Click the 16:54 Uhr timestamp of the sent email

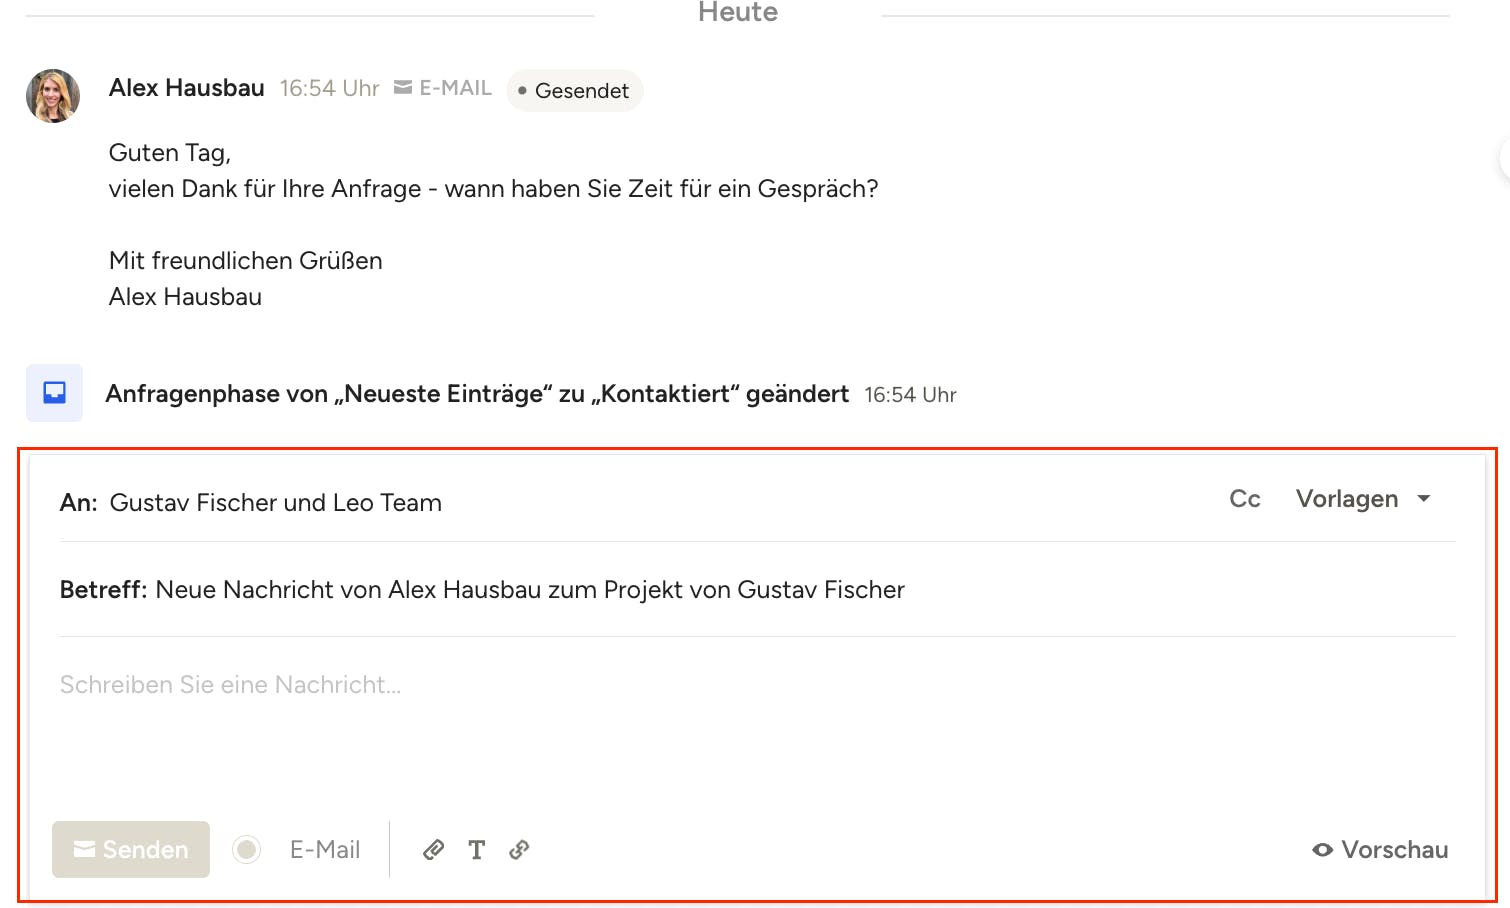[329, 88]
